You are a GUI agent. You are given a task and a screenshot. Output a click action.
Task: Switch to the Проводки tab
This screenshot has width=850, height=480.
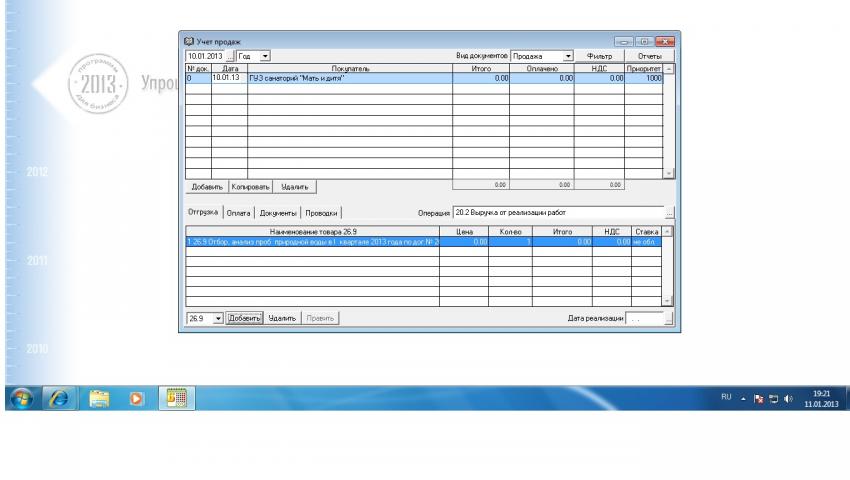[x=322, y=212]
